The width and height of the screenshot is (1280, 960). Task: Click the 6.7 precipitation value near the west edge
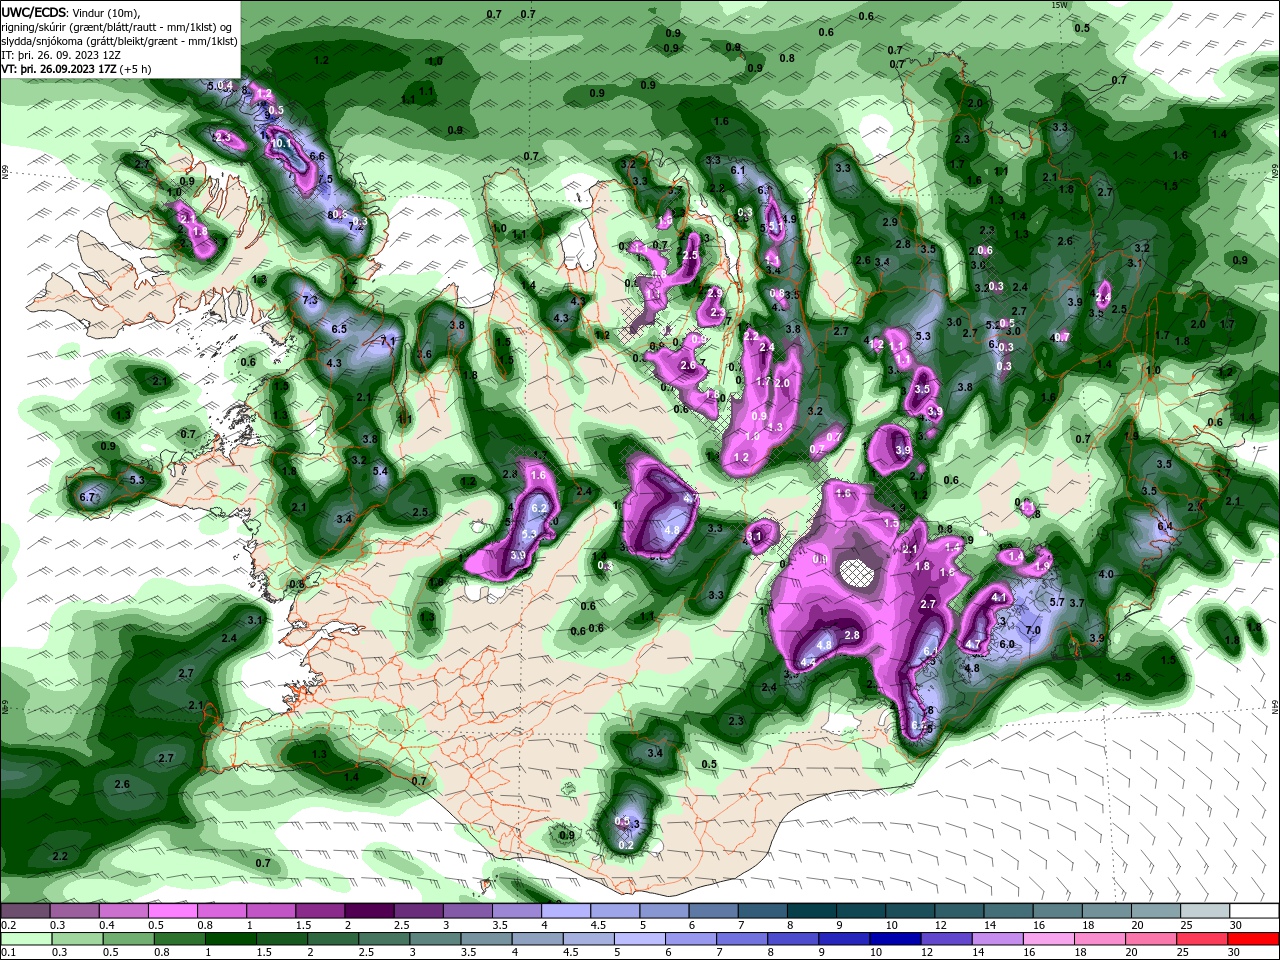[87, 497]
